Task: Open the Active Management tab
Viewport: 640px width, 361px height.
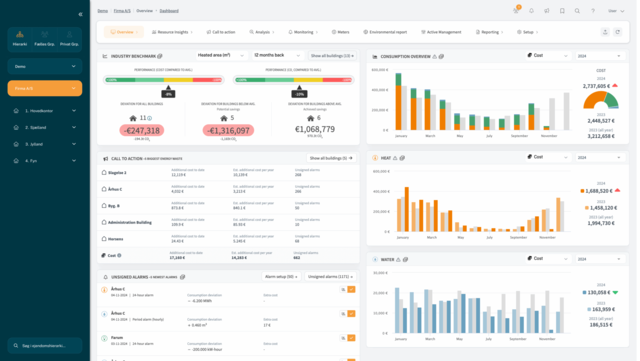Action: click(441, 32)
